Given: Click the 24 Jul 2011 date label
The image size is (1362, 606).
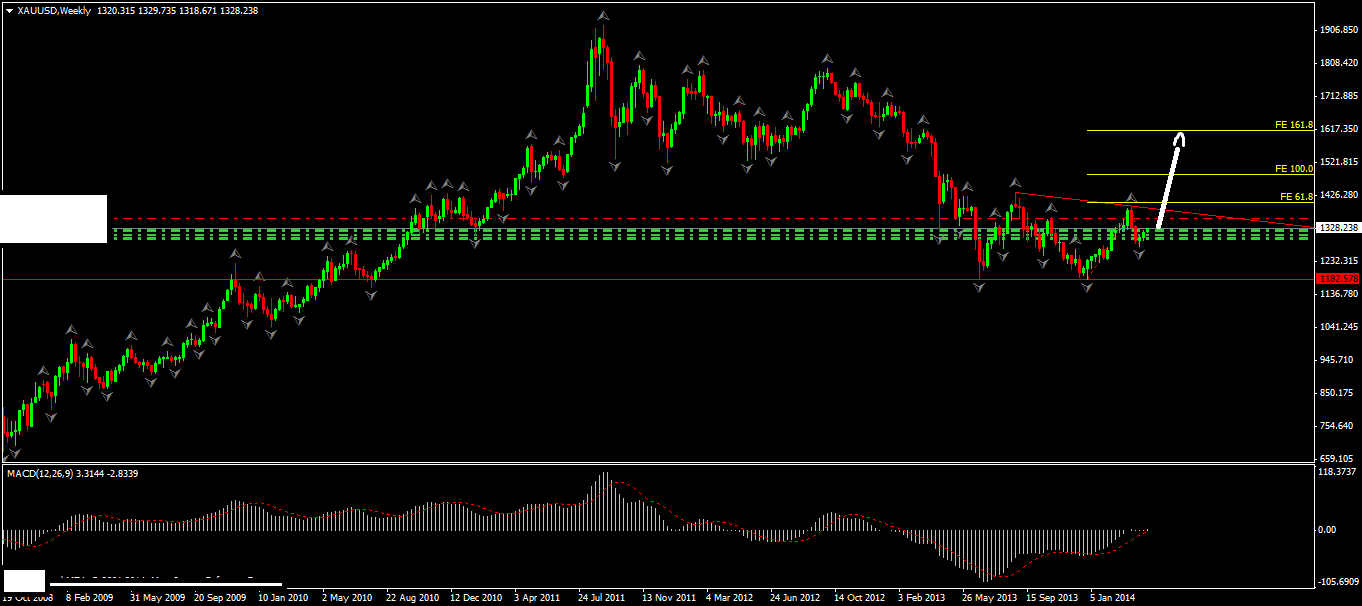Looking at the screenshot, I should click(602, 597).
